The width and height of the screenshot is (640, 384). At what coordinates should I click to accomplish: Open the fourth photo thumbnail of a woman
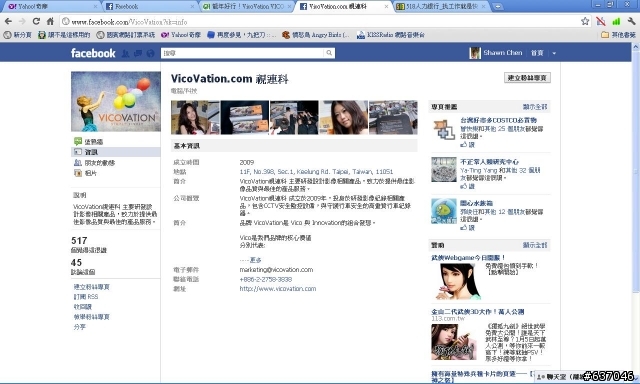tap(343, 118)
